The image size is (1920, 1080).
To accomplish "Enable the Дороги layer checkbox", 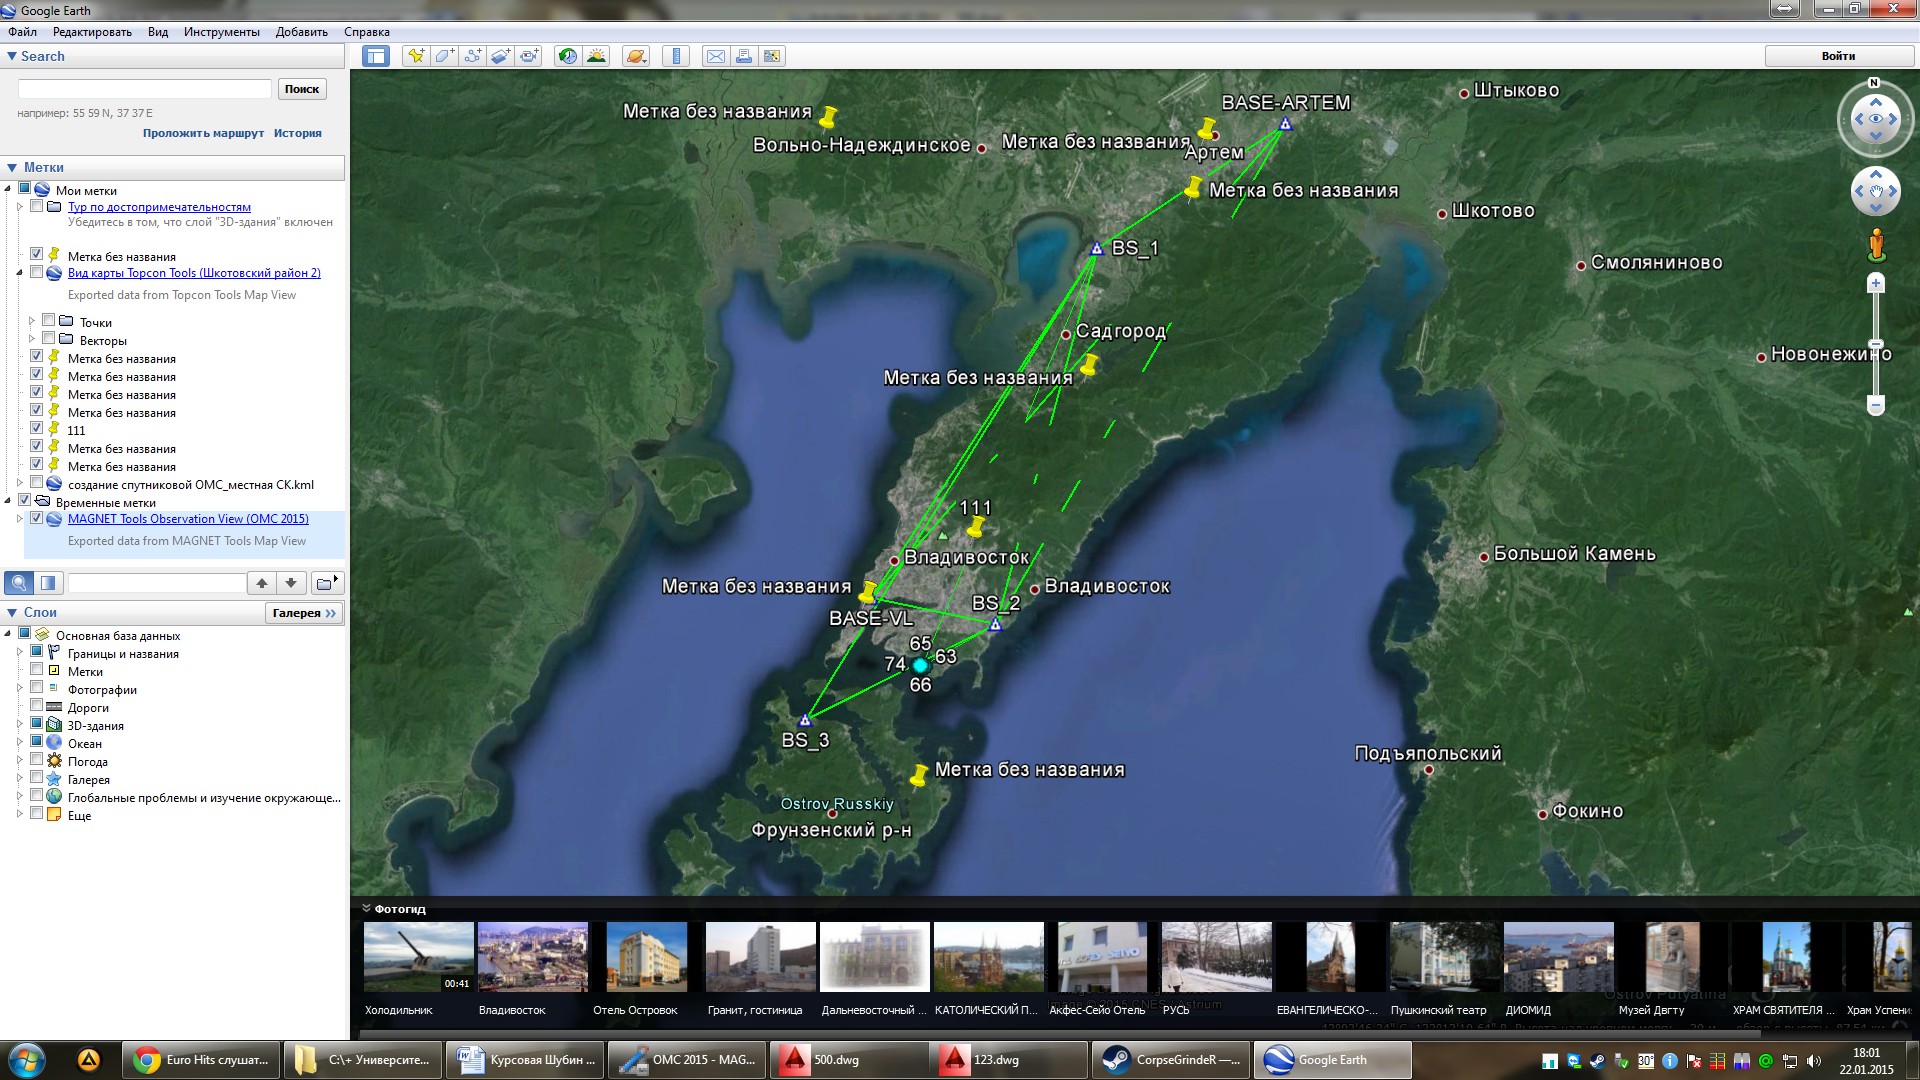I will (x=37, y=707).
